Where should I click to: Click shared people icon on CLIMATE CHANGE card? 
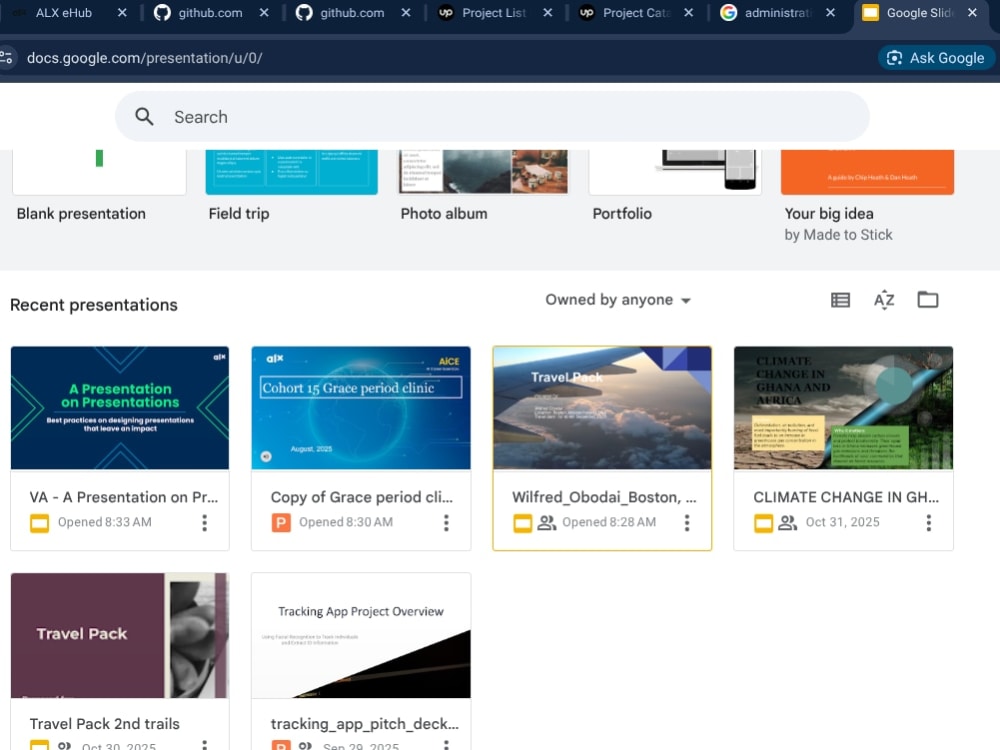(788, 523)
